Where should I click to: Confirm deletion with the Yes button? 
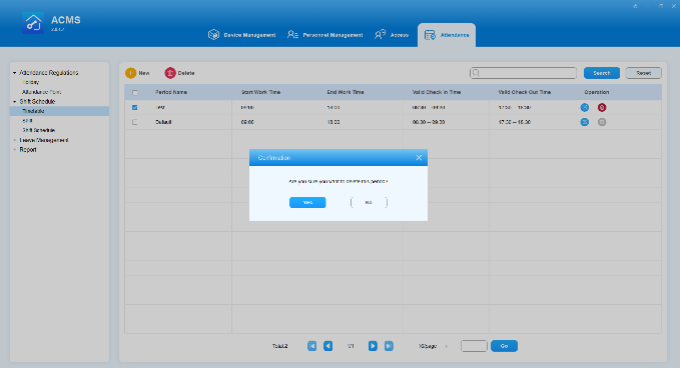pos(307,202)
